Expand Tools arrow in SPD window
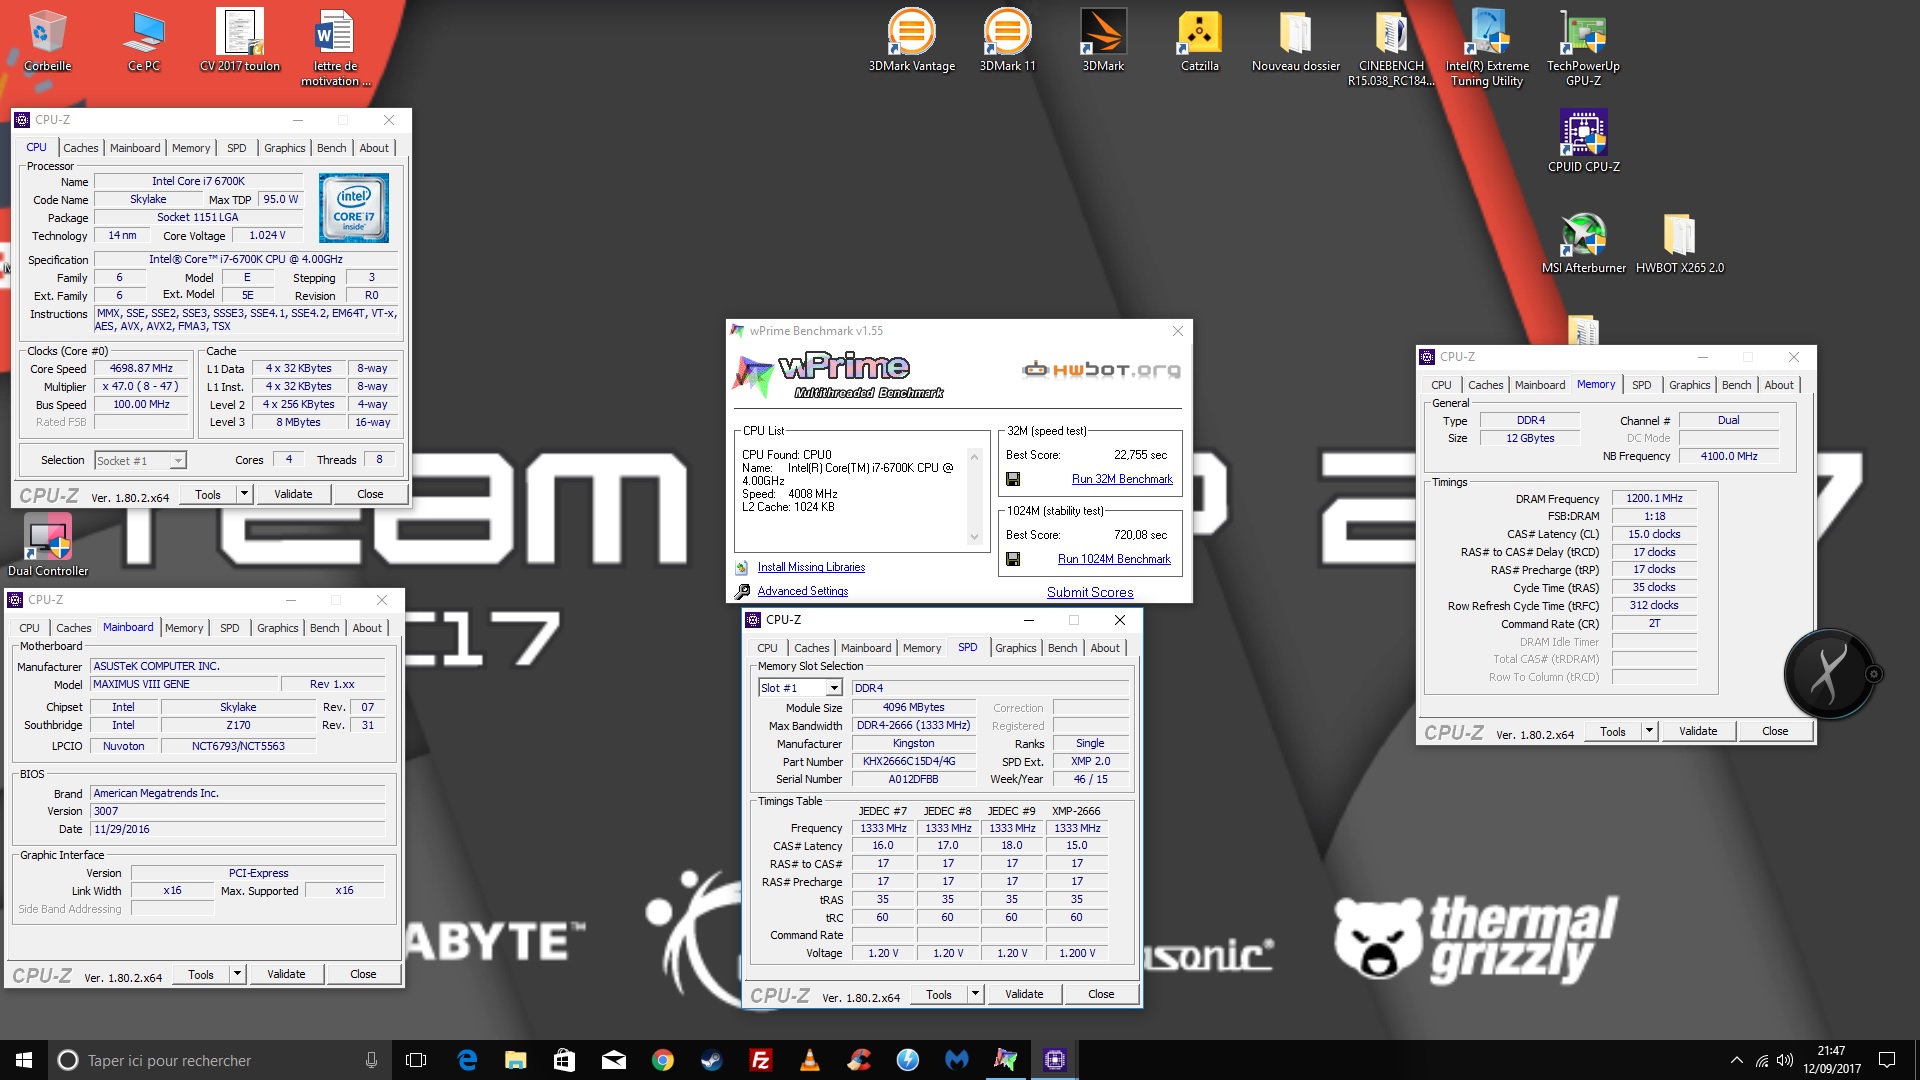The image size is (1920, 1080). (x=975, y=994)
